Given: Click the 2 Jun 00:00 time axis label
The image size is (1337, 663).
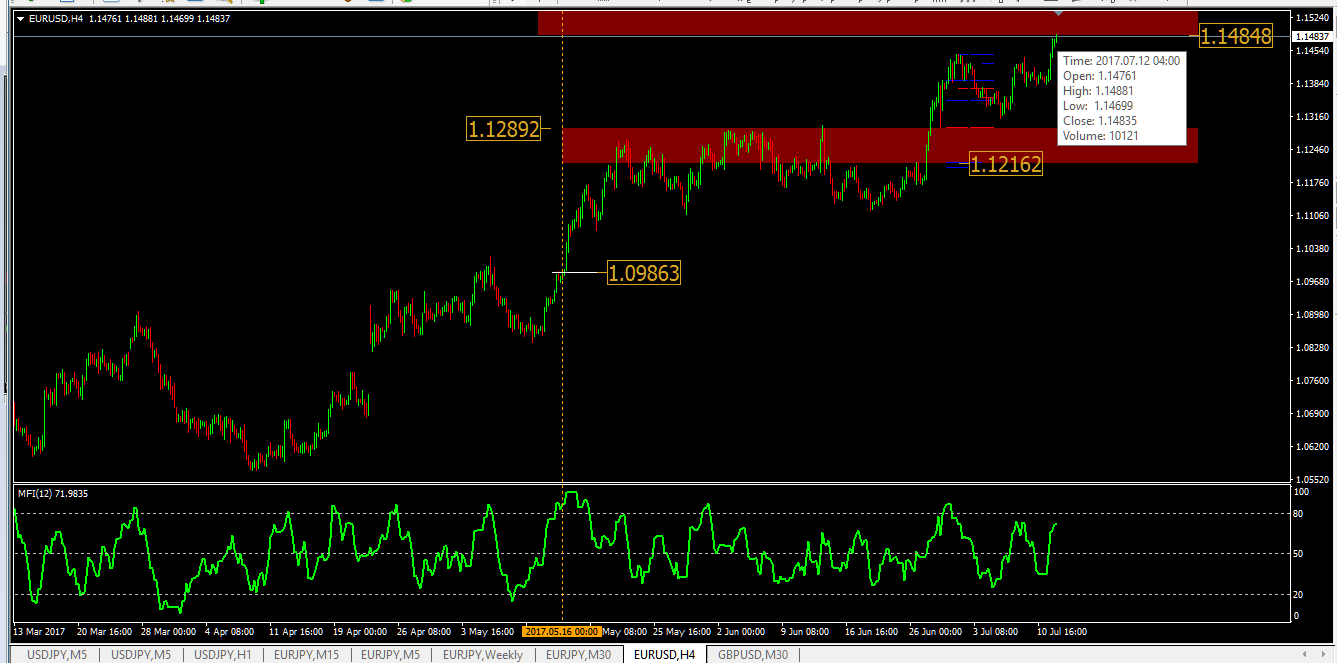Looking at the screenshot, I should (x=741, y=632).
